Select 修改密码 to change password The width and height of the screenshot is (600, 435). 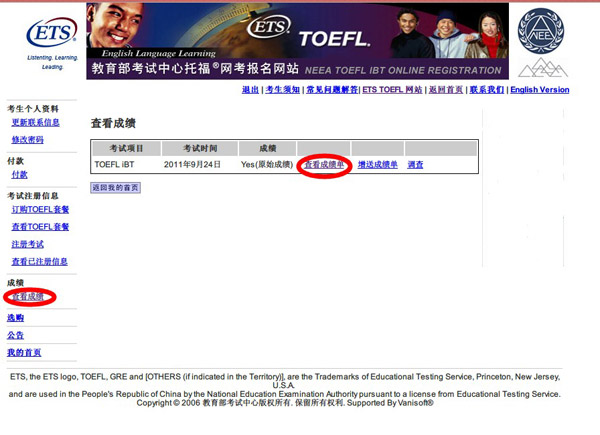pos(27,140)
